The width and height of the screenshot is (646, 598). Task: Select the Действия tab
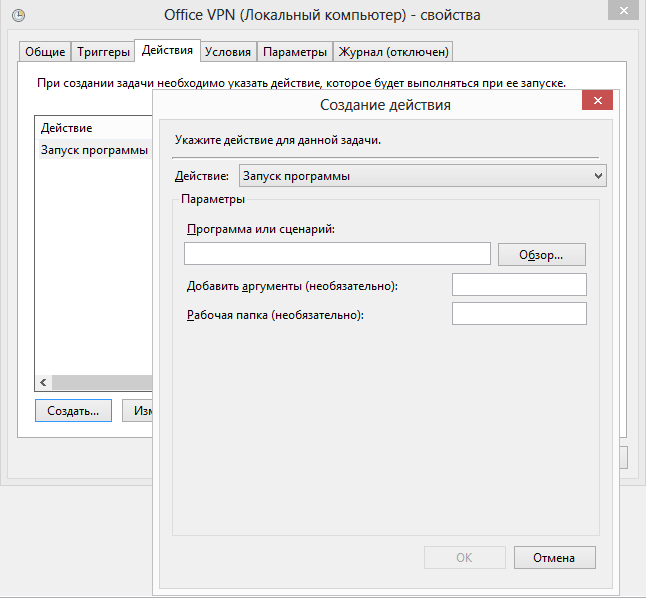[x=167, y=50]
